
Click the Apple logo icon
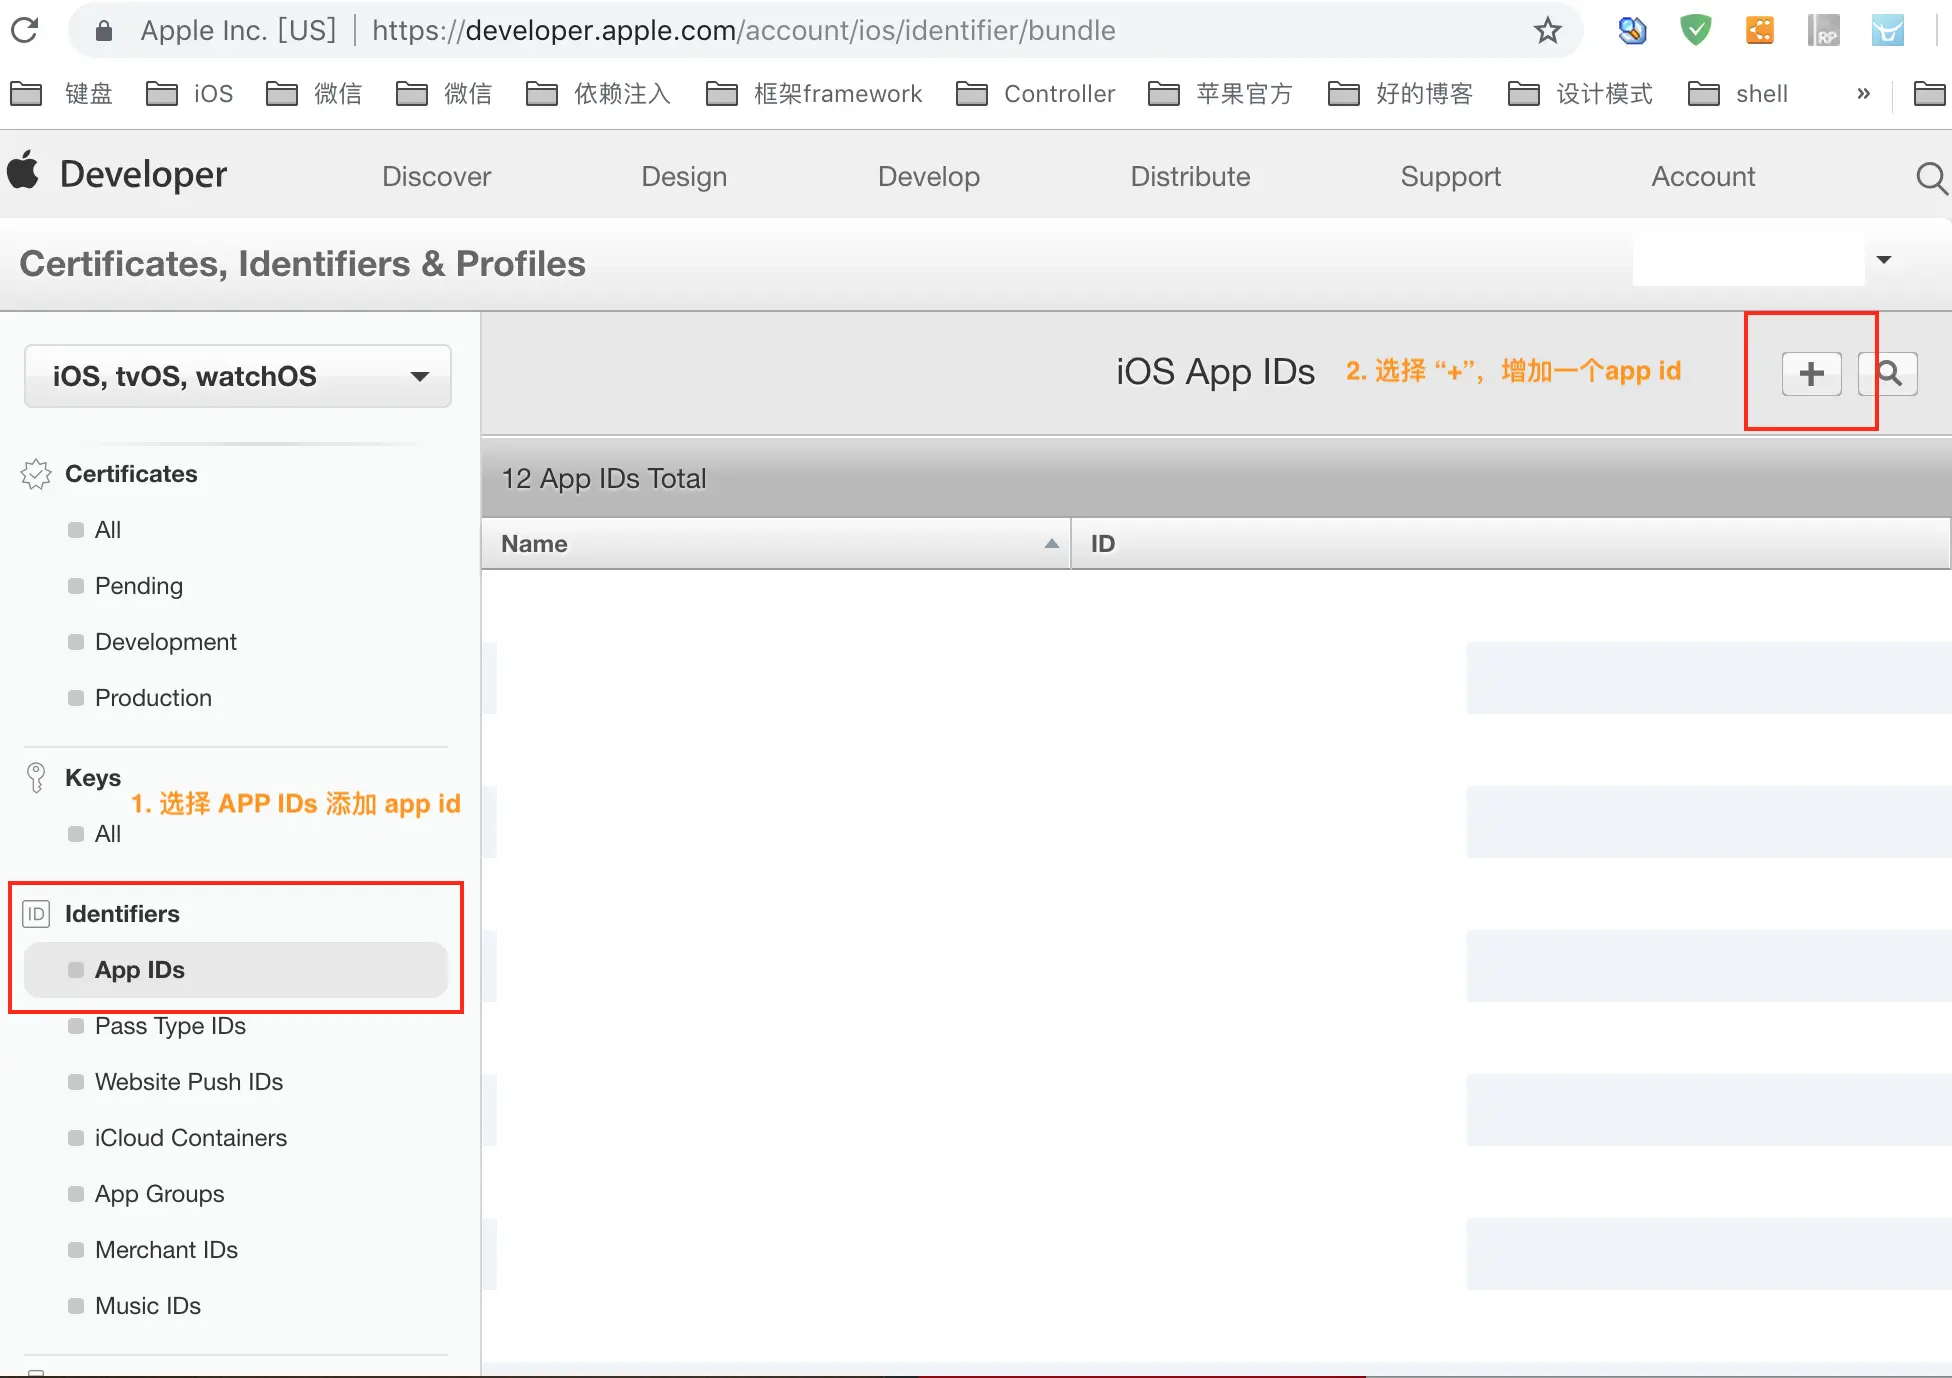point(24,171)
